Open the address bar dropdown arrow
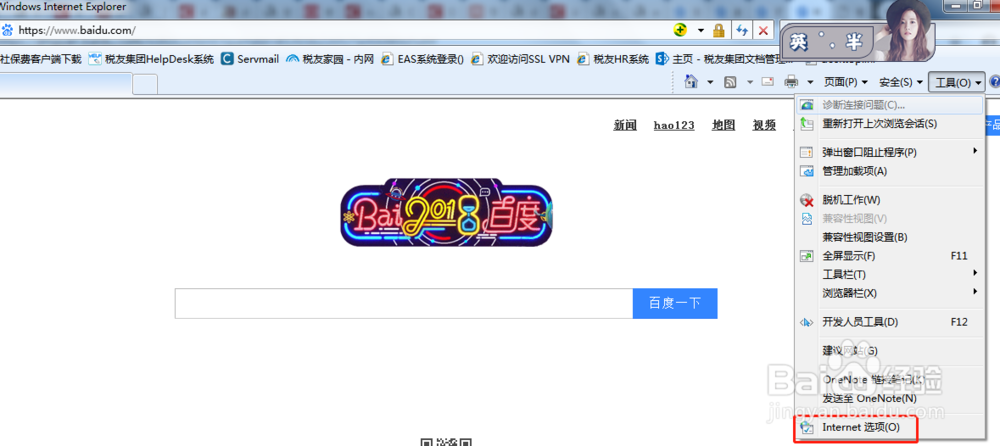1000x446 pixels. pyautogui.click(x=701, y=30)
